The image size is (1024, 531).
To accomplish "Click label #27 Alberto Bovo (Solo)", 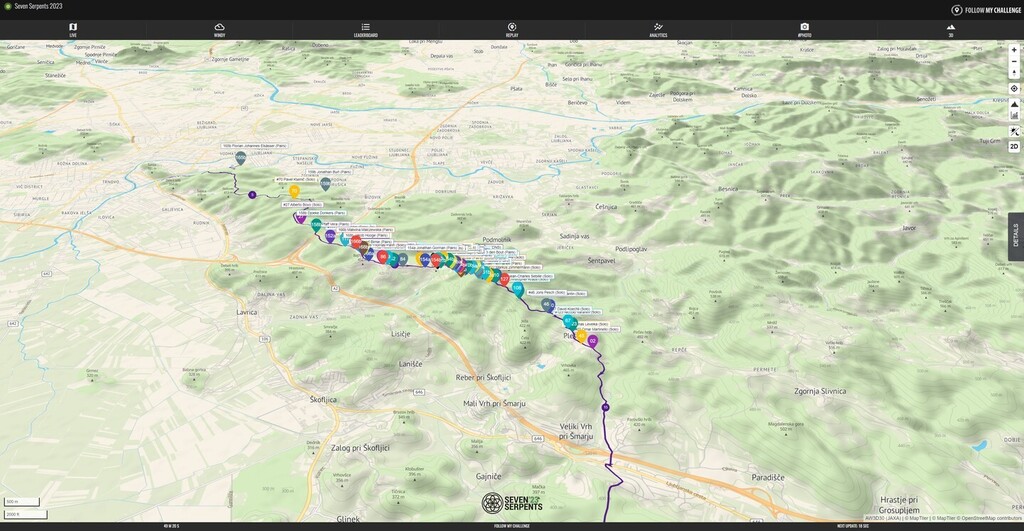I will point(302,204).
